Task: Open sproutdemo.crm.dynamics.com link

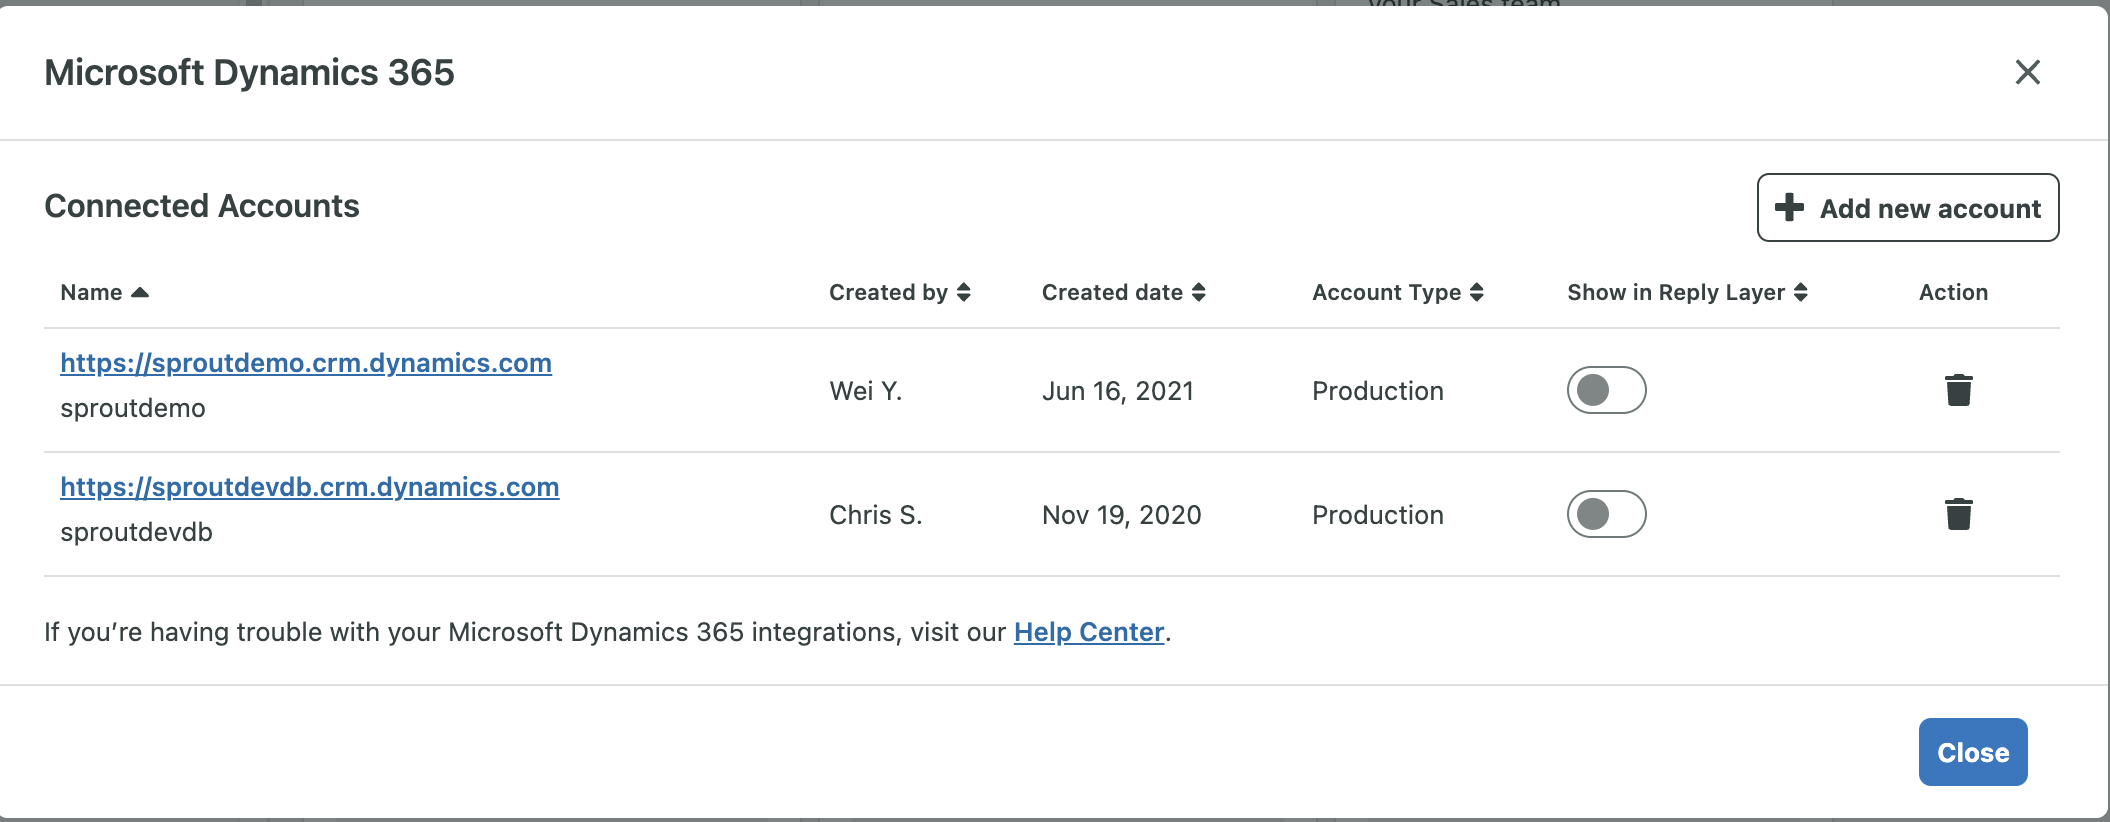Action: point(306,363)
